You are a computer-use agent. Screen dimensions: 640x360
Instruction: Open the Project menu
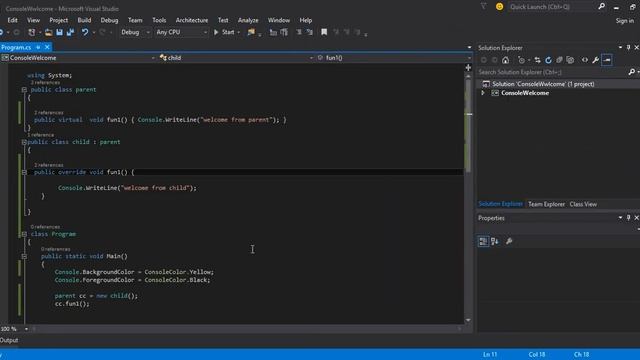tap(59, 20)
